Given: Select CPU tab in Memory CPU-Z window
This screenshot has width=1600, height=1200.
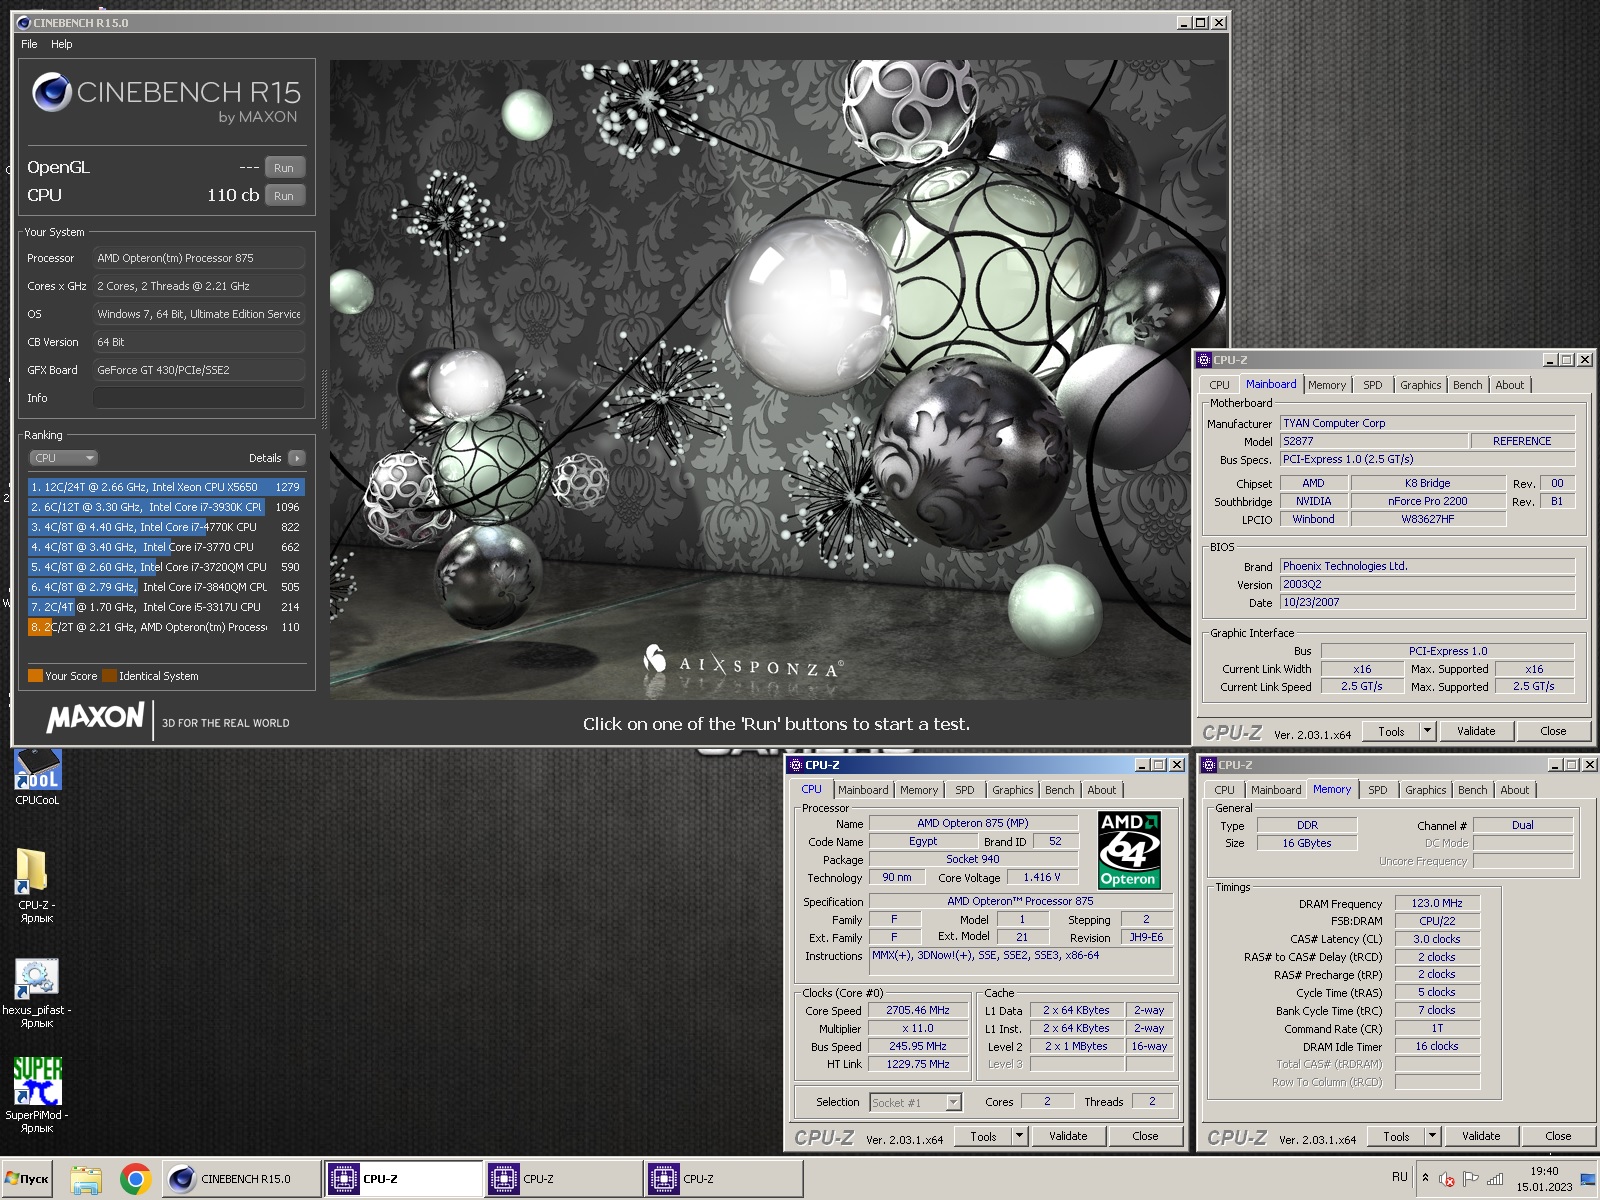Looking at the screenshot, I should tap(1225, 790).
